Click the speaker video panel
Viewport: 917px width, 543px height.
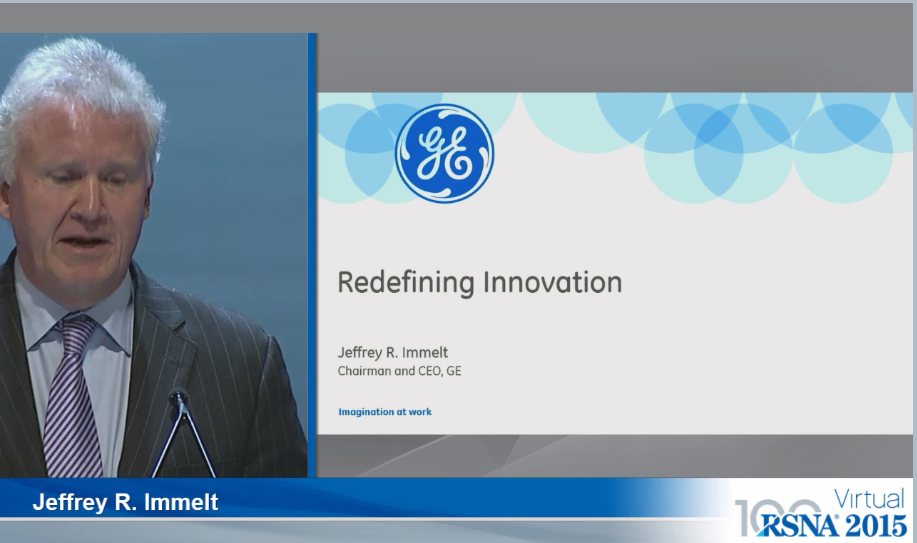[x=154, y=255]
